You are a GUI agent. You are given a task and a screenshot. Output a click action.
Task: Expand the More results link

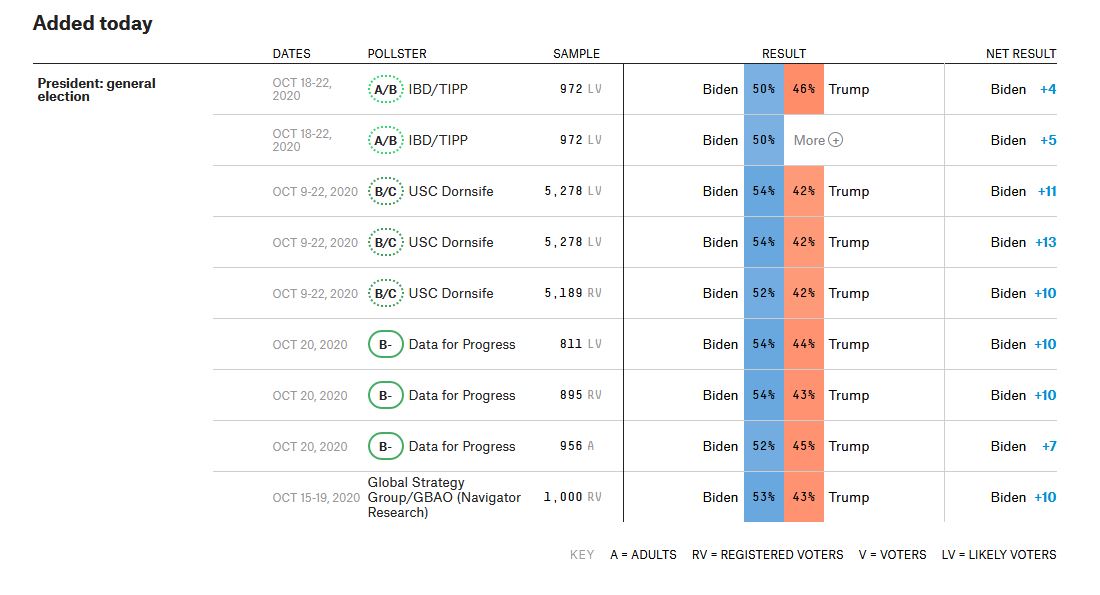[809, 140]
